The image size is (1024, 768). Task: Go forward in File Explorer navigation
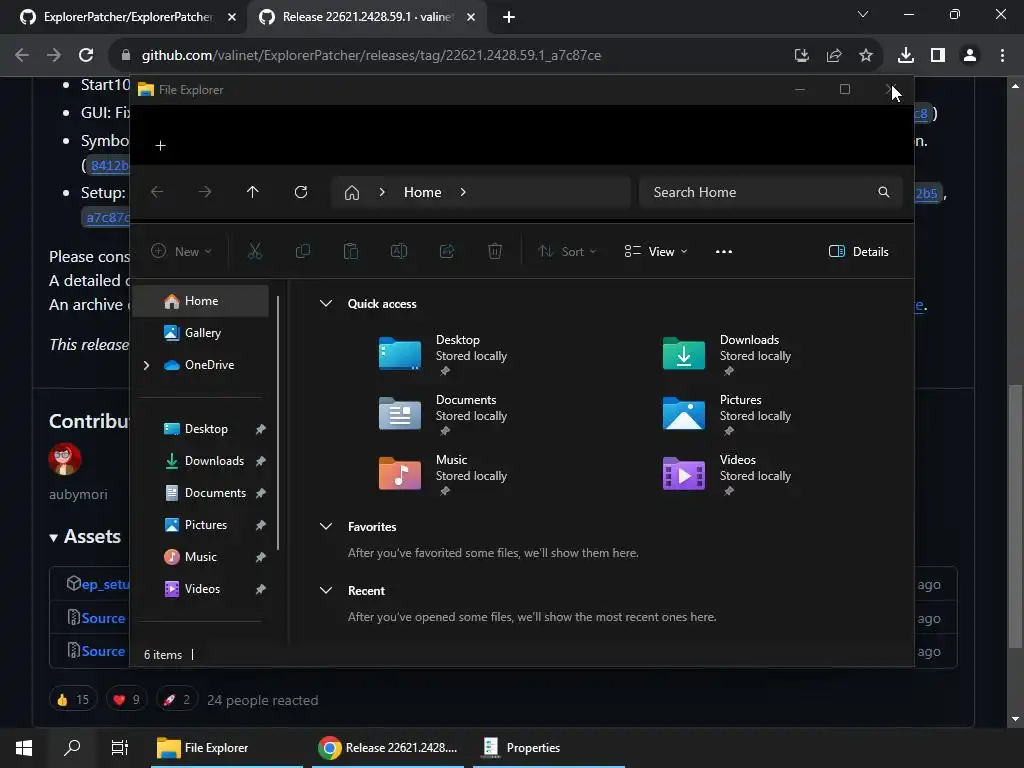pos(204,192)
